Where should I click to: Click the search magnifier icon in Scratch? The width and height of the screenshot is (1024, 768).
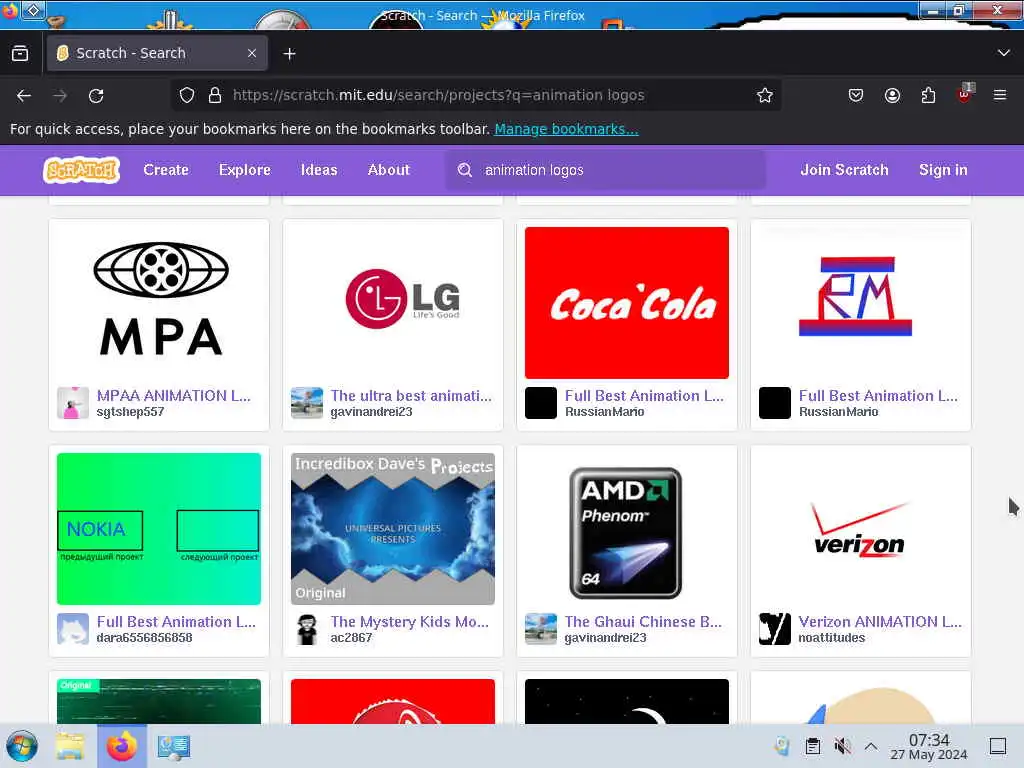465,170
